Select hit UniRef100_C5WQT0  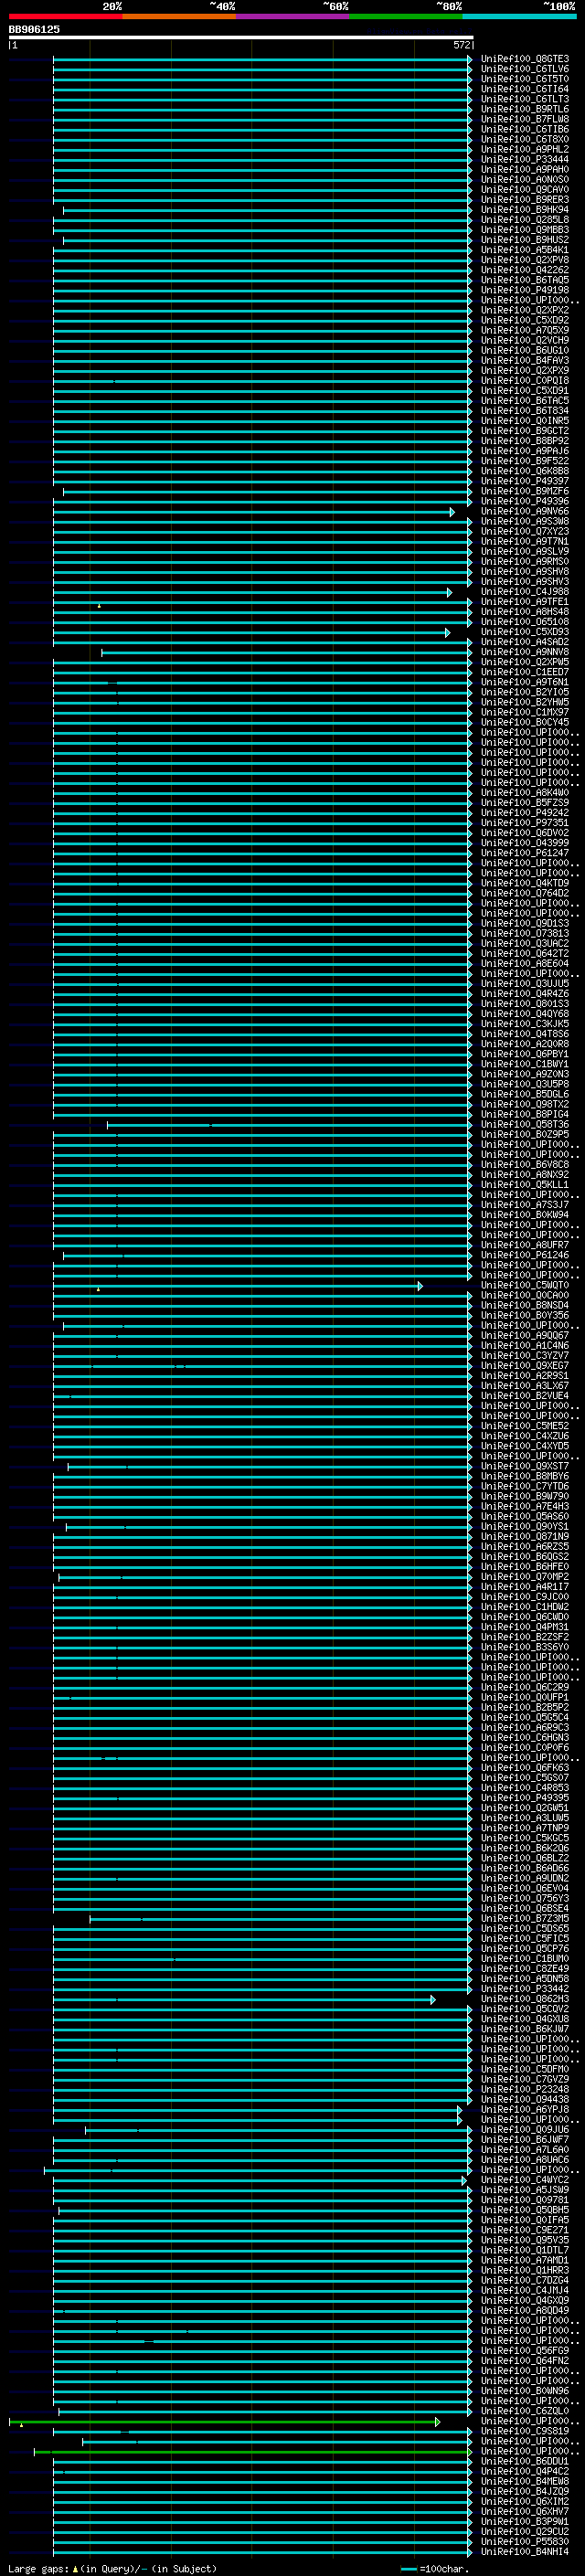click(525, 1286)
